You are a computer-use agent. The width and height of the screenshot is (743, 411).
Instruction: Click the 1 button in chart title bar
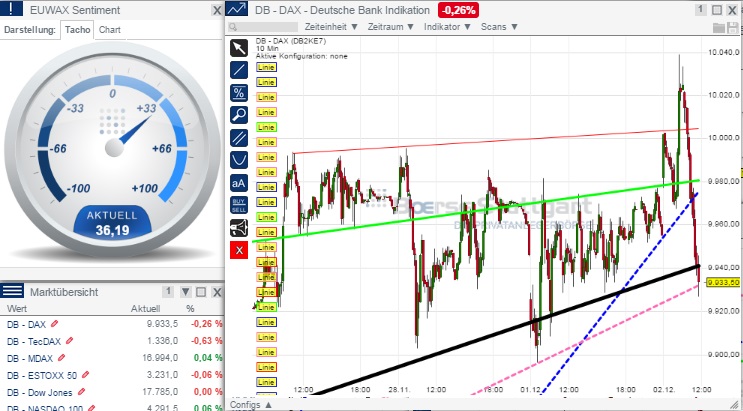click(x=701, y=10)
